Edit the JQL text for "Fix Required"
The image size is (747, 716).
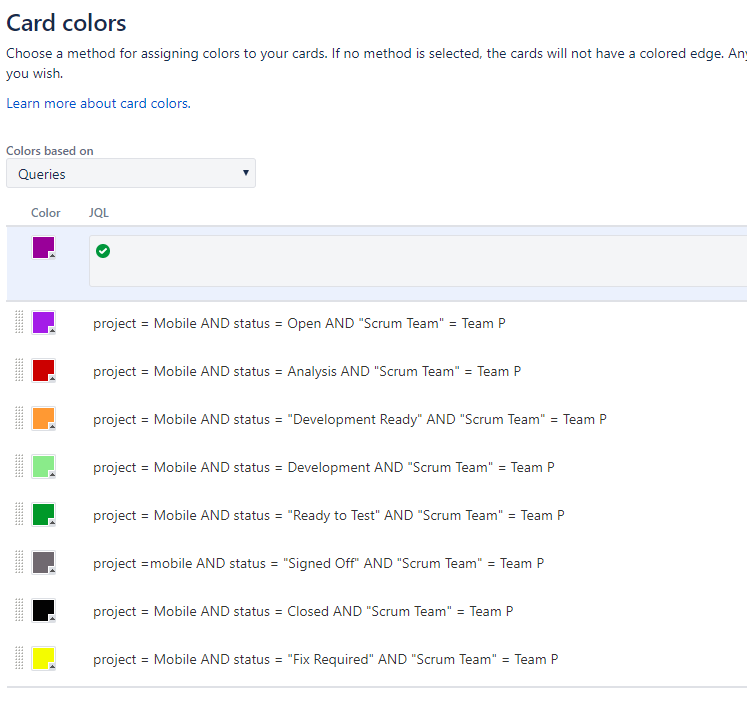click(x=326, y=659)
